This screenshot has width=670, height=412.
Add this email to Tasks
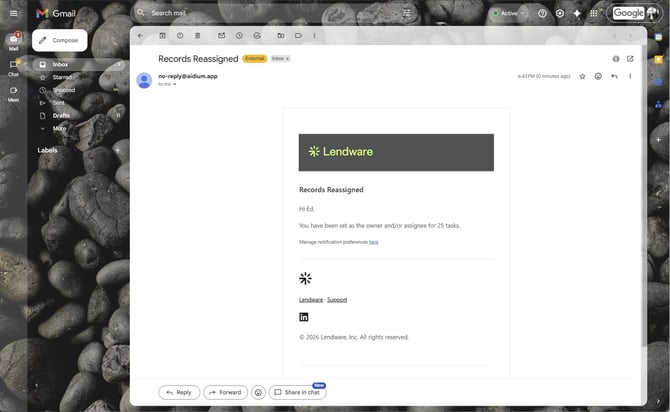257,35
